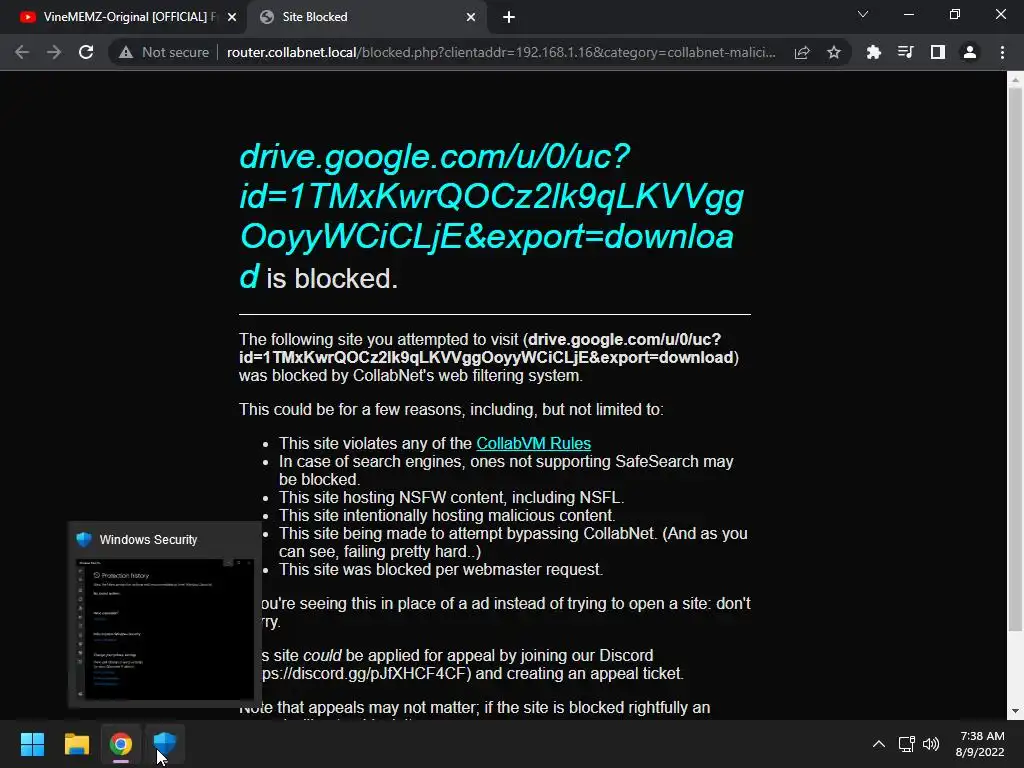Show hidden system tray icons
This screenshot has height=768, width=1024.
[x=879, y=744]
